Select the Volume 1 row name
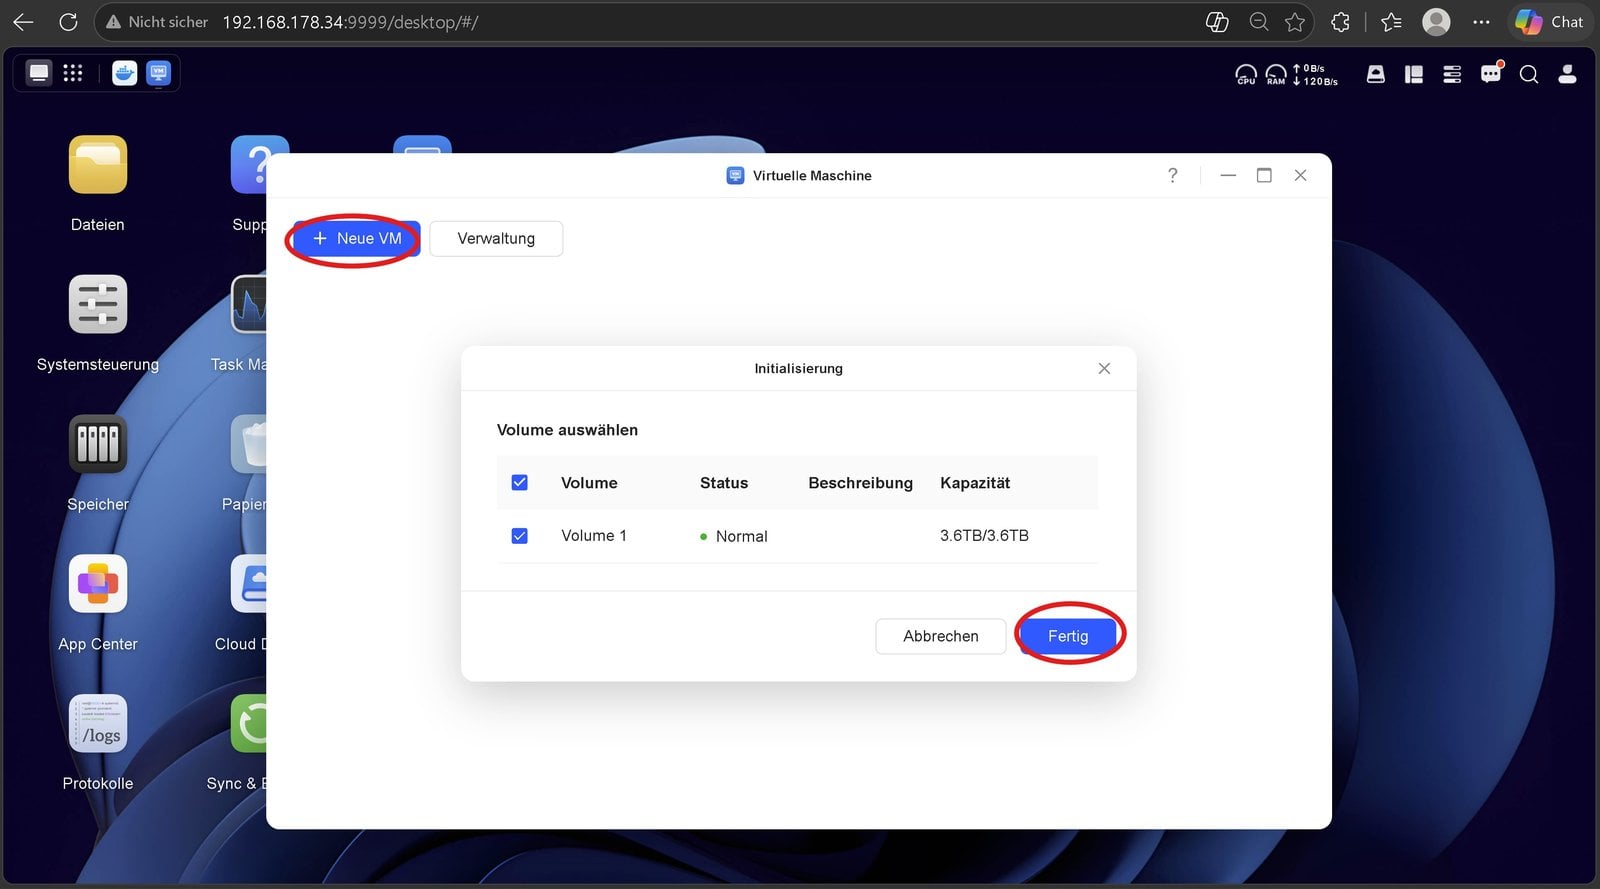This screenshot has width=1600, height=889. 594,536
